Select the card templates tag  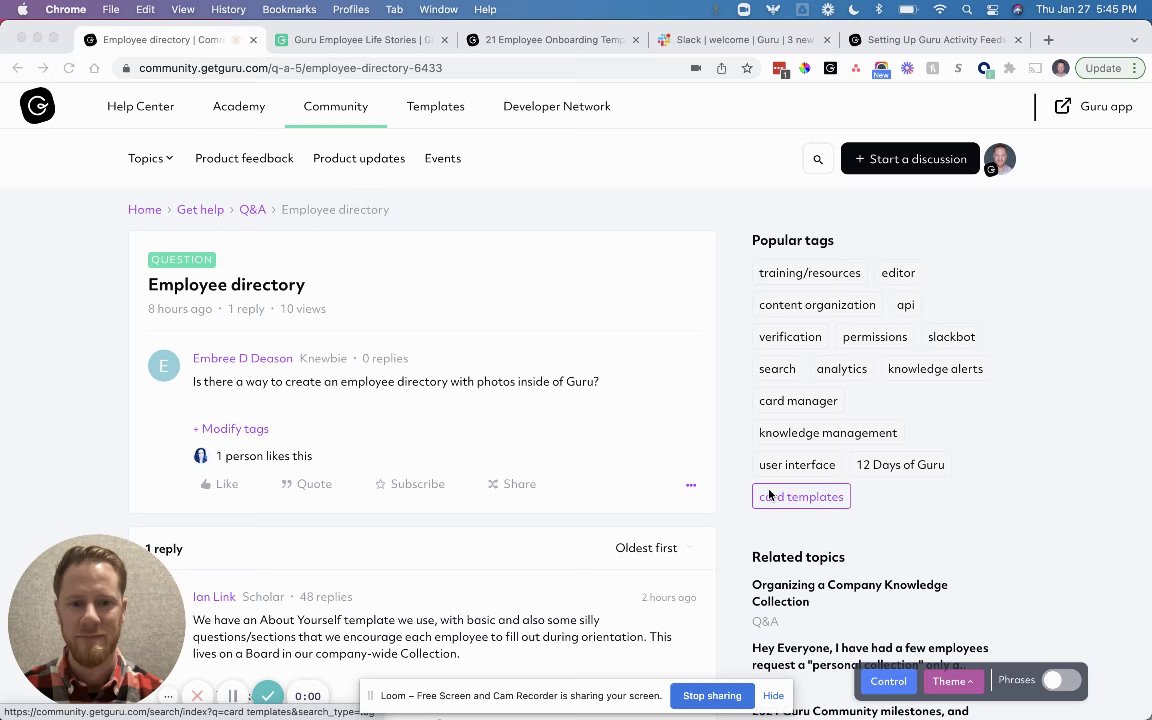click(x=802, y=497)
